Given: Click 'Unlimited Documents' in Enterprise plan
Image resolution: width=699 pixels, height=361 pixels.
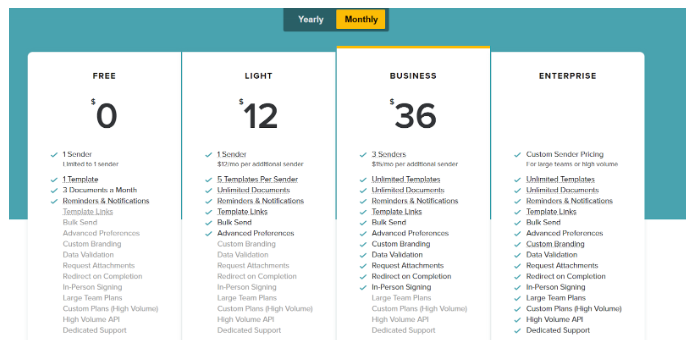Looking at the screenshot, I should tap(563, 190).
